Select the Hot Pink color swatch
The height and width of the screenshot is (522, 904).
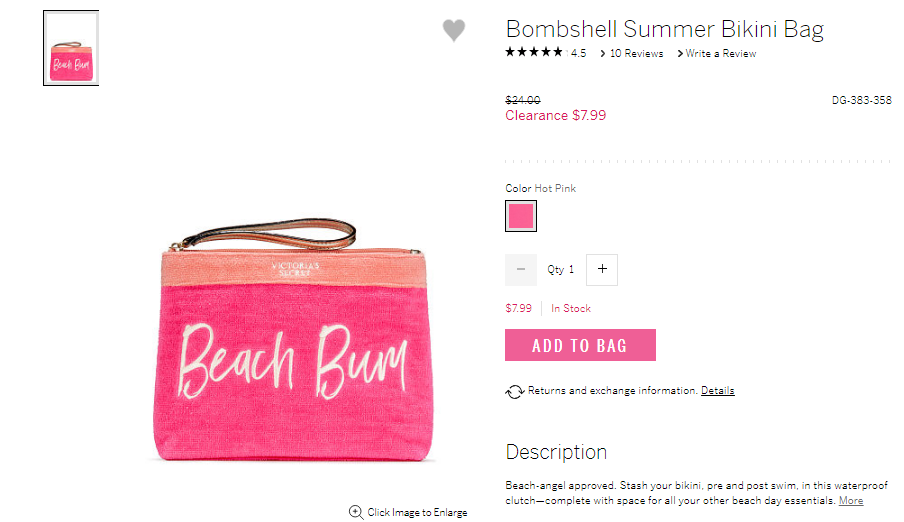point(521,216)
